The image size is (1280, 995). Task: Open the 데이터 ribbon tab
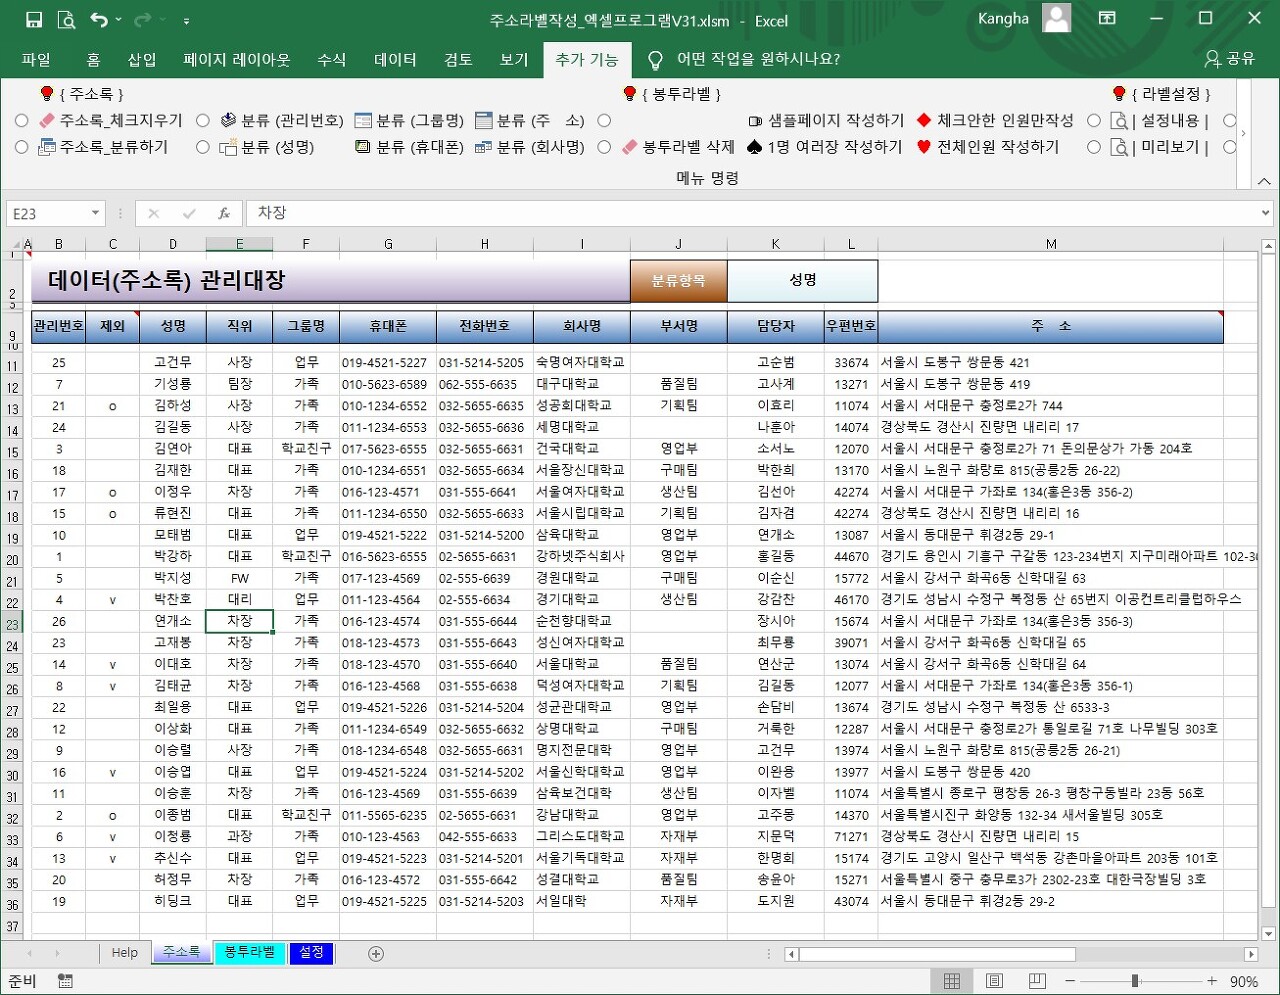click(x=395, y=60)
